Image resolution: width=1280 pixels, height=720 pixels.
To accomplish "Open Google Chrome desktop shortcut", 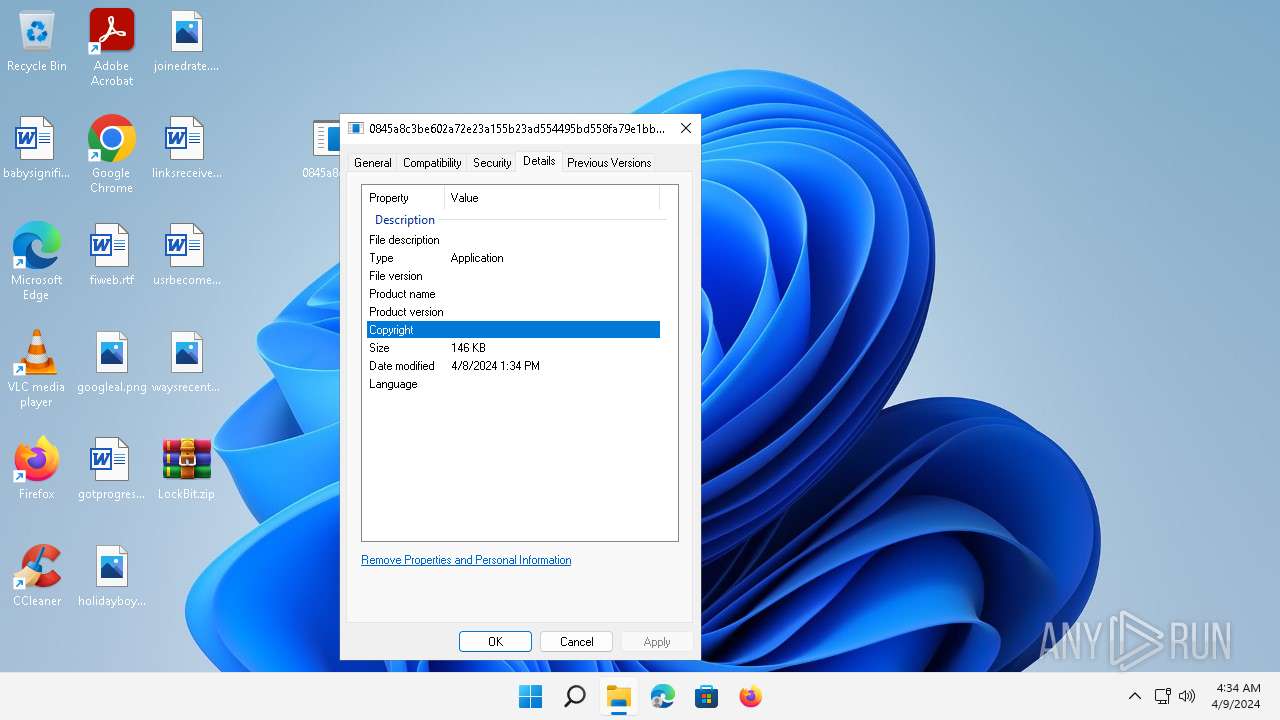I will tap(112, 154).
